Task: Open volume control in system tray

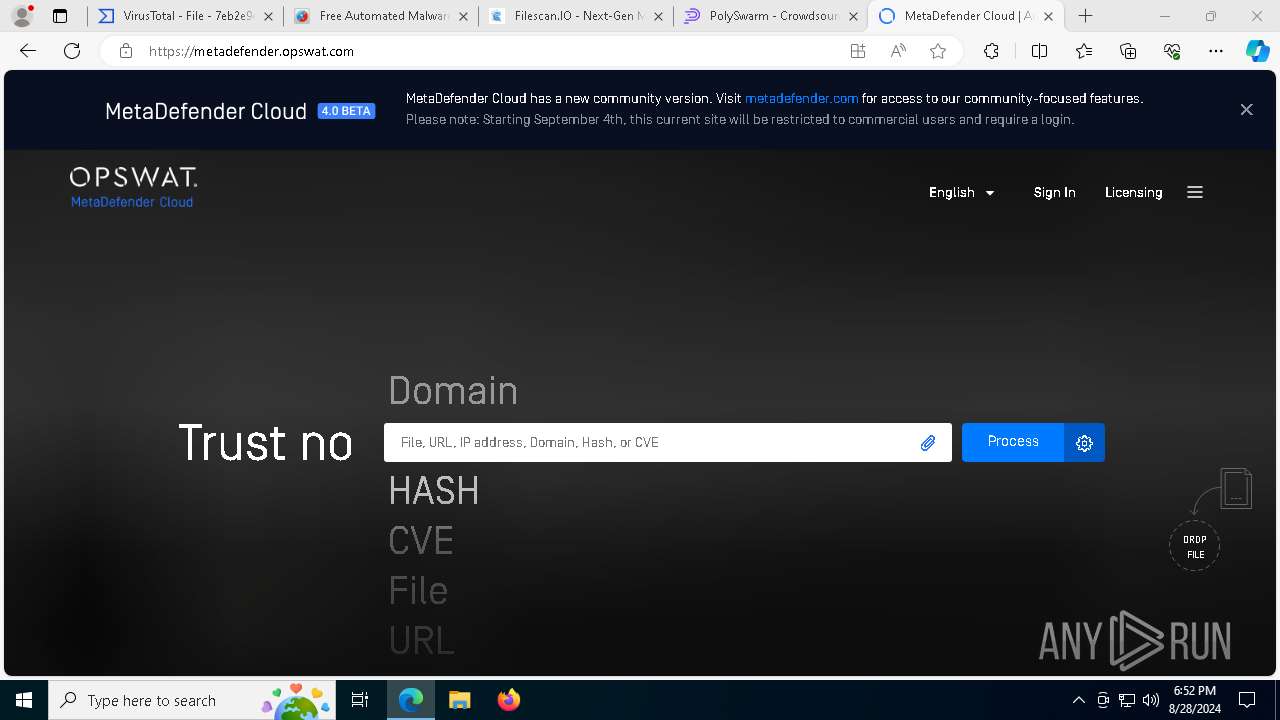Action: click(1151, 700)
